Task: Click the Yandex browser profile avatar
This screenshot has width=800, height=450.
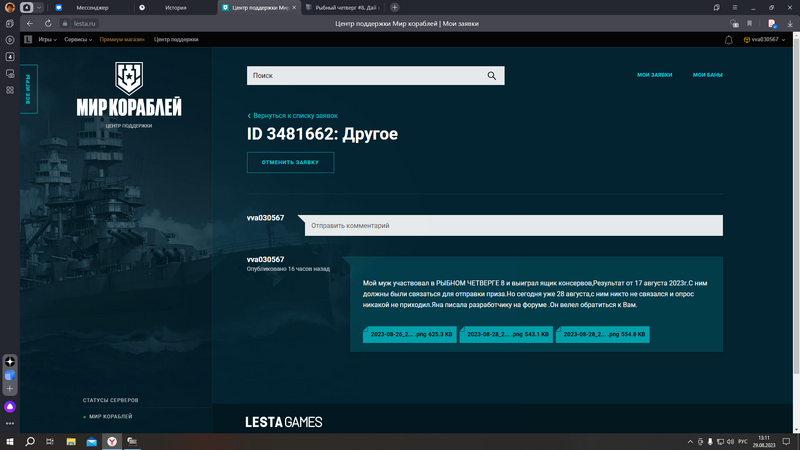Action: 9,8
